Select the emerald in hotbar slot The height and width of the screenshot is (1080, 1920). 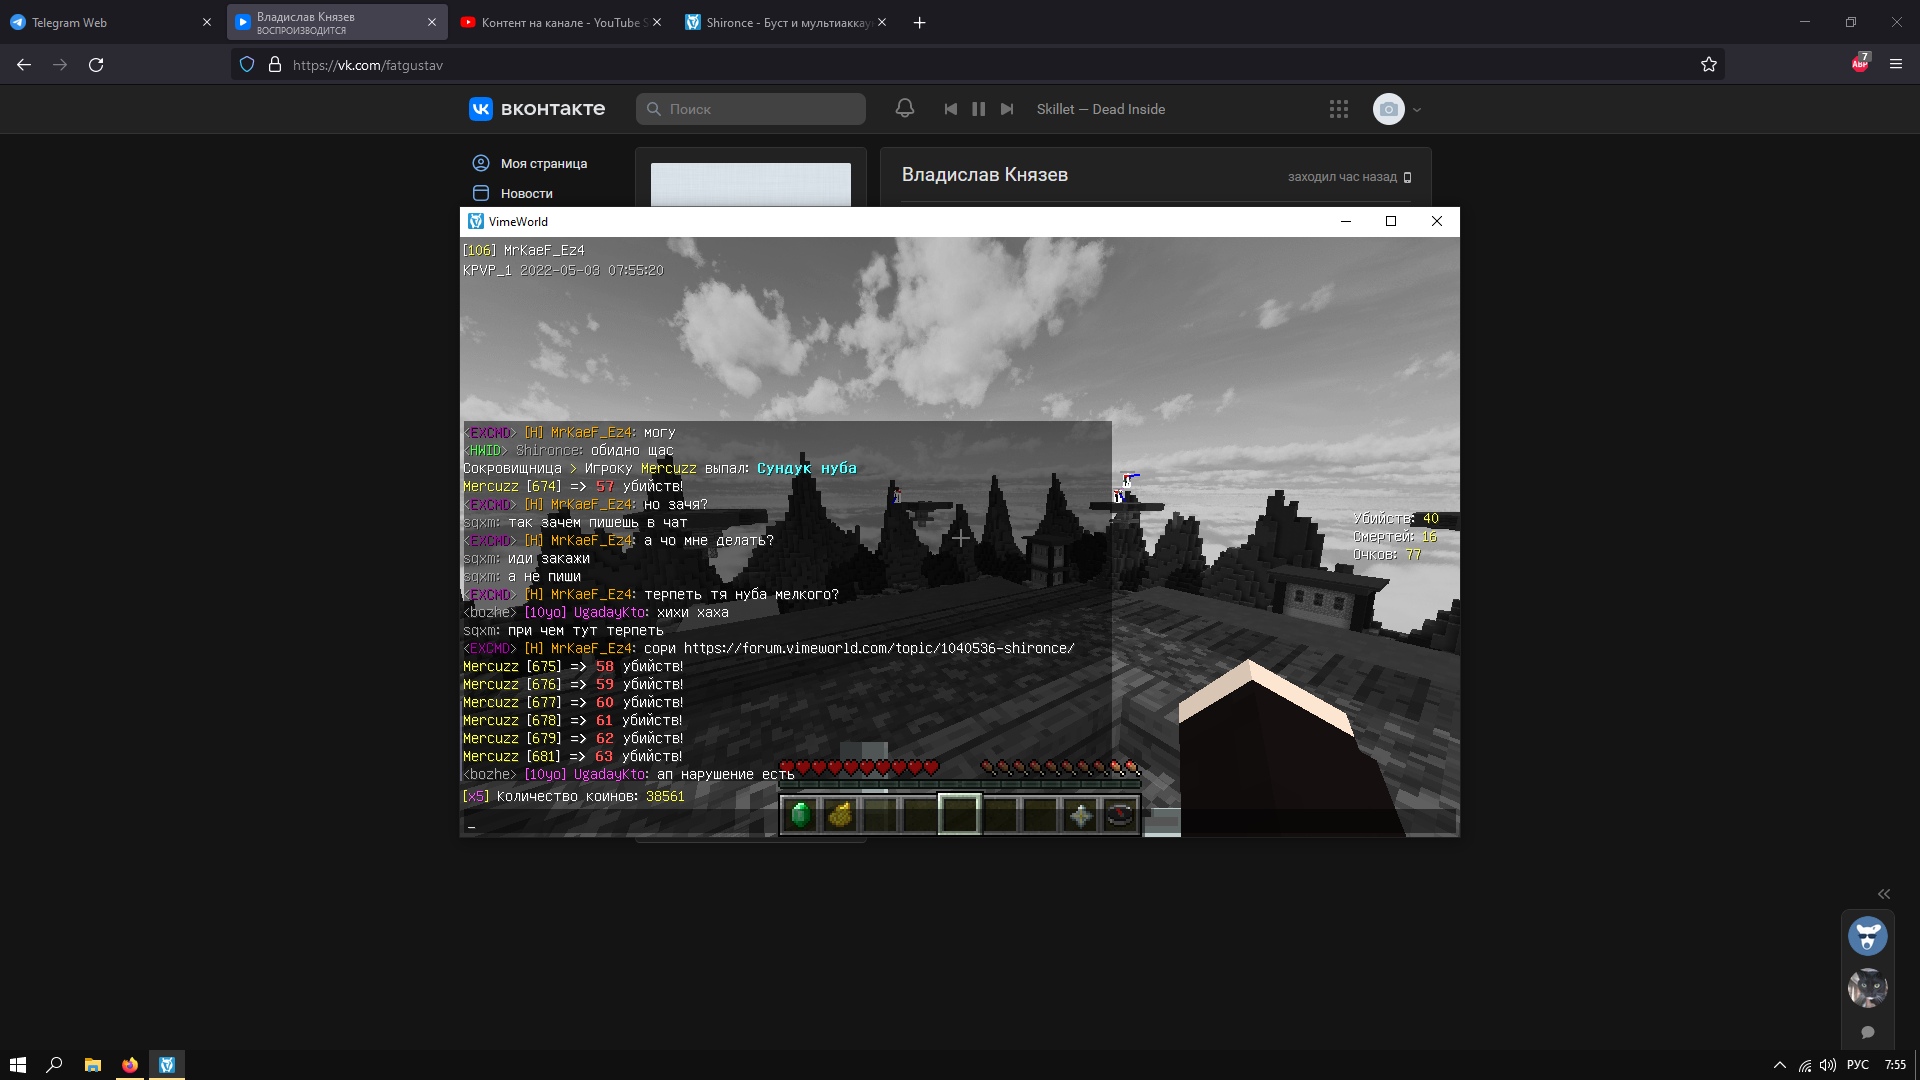point(800,815)
